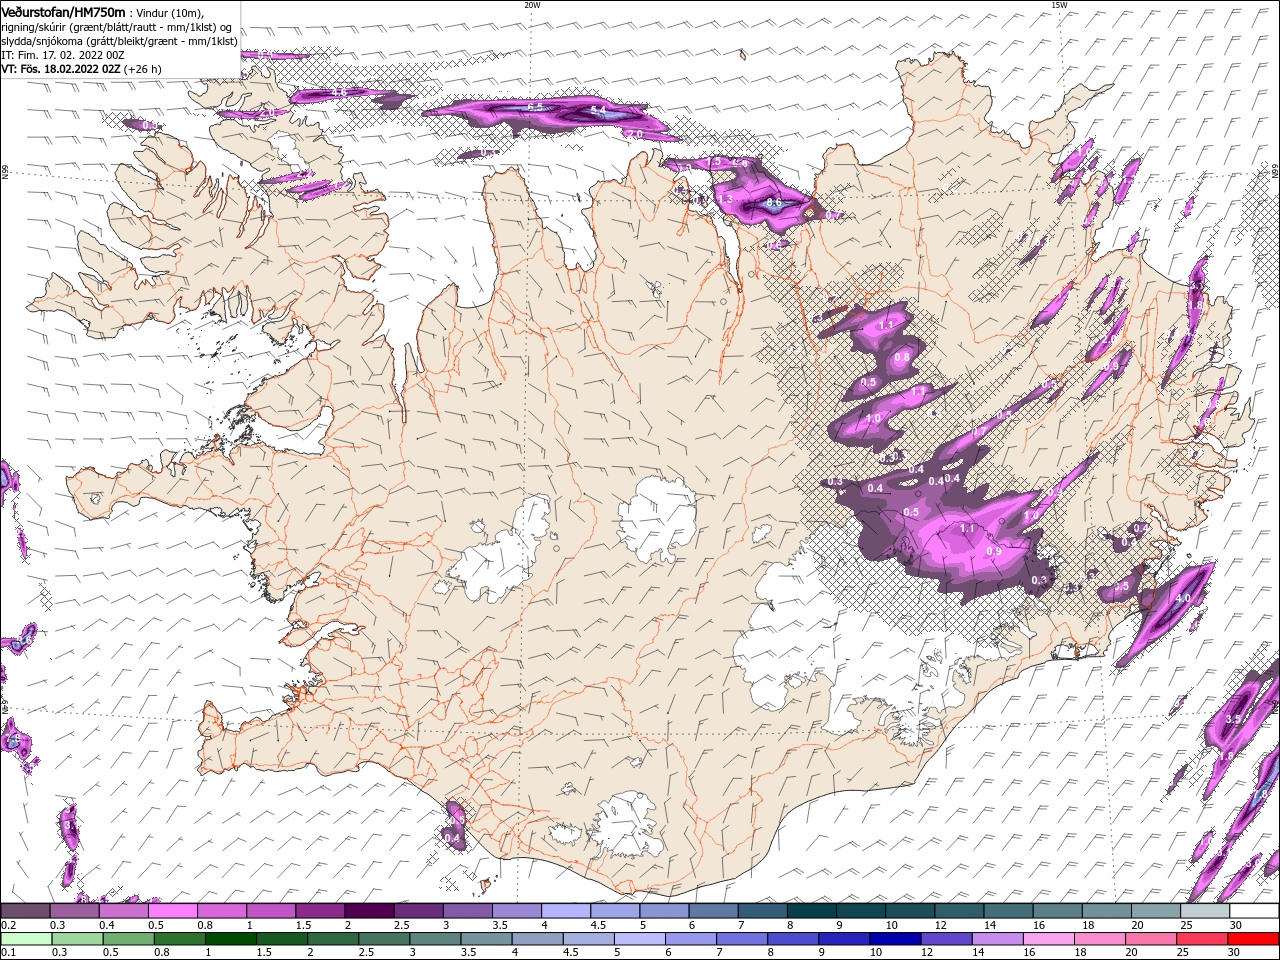
Task: Select the lower-row grey-green swatch labeled 3
Action: pos(434,939)
